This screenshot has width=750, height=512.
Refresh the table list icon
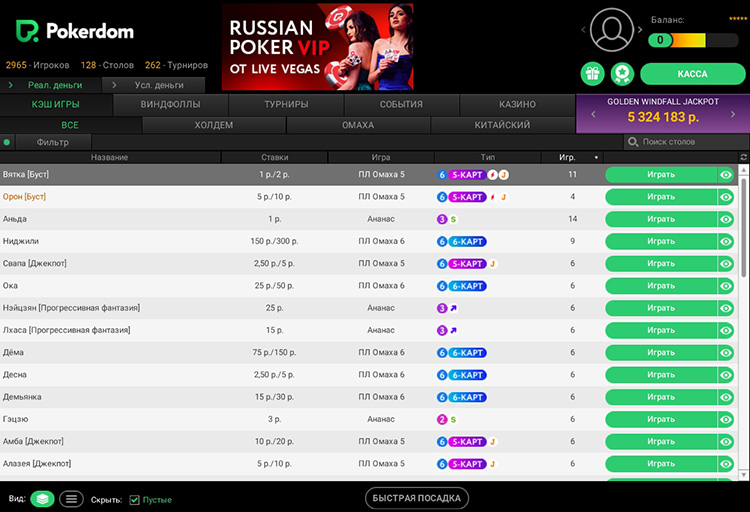[743, 157]
